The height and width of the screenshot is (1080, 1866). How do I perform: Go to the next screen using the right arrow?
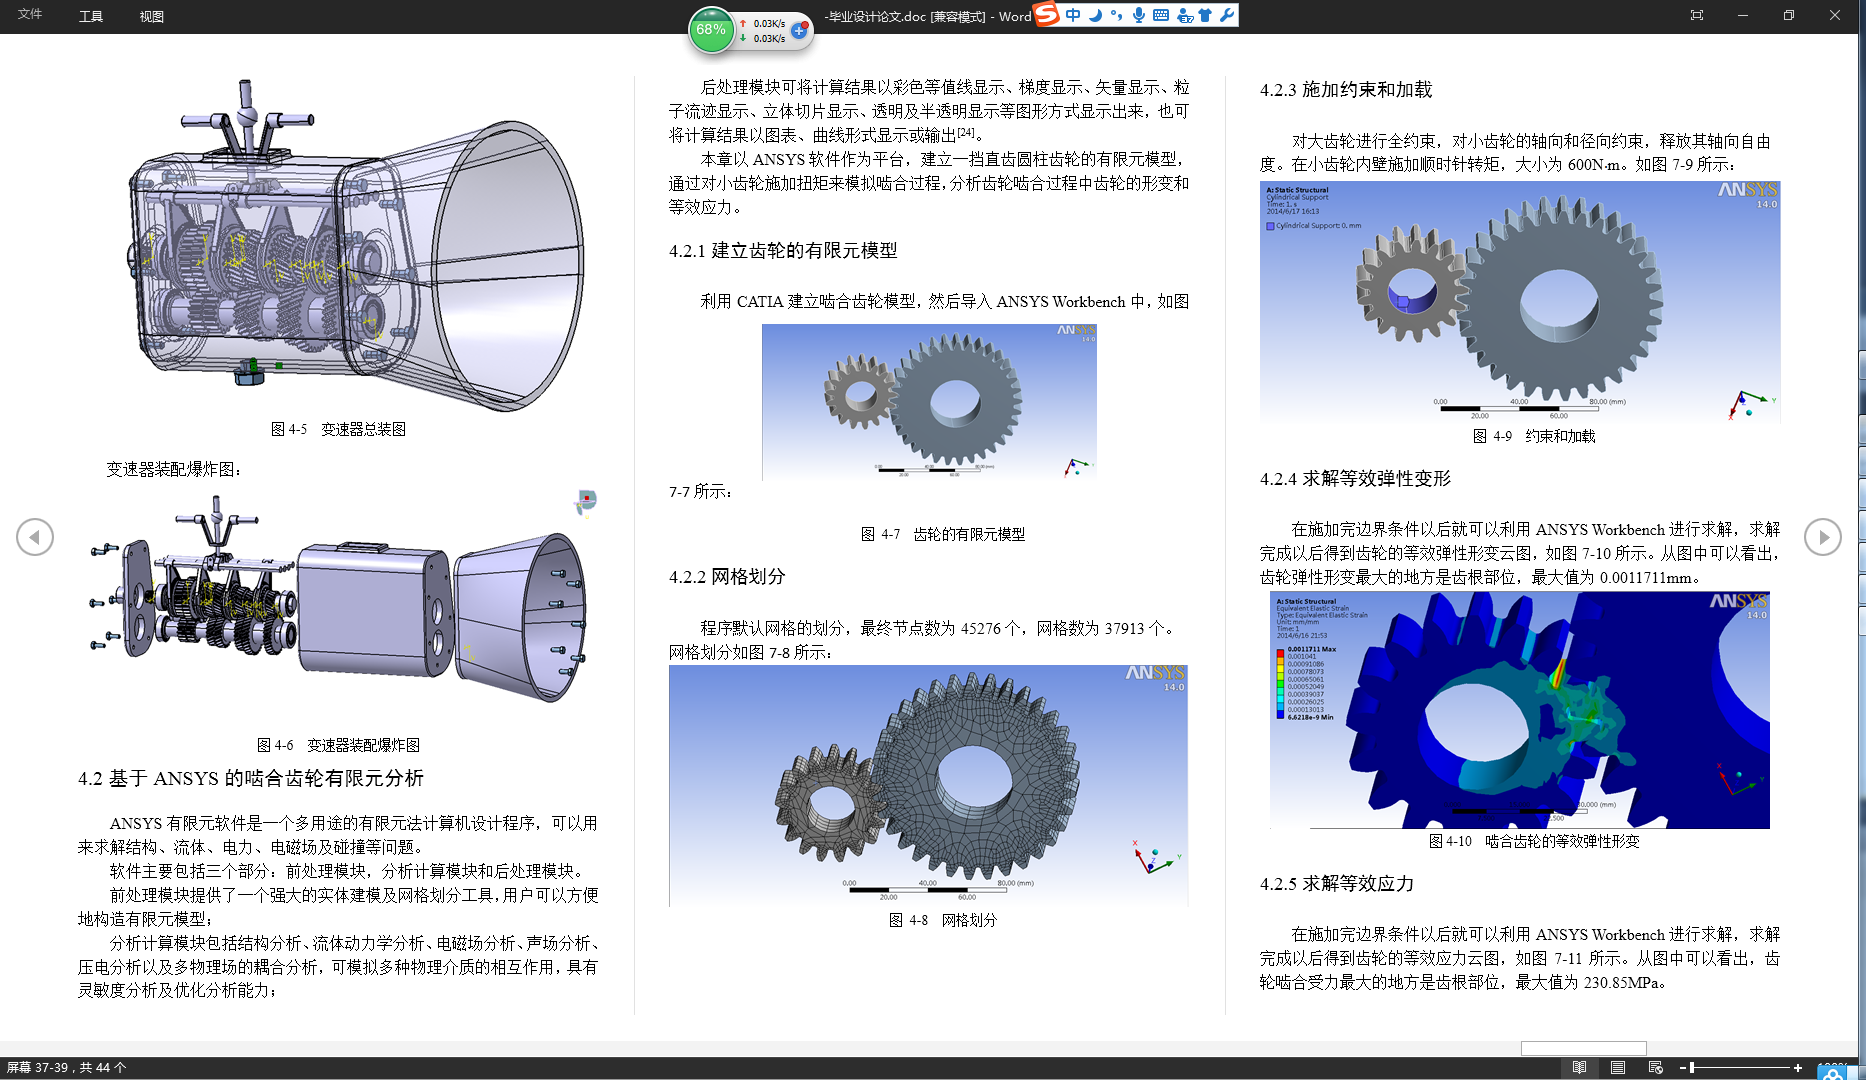pyautogui.click(x=1823, y=537)
